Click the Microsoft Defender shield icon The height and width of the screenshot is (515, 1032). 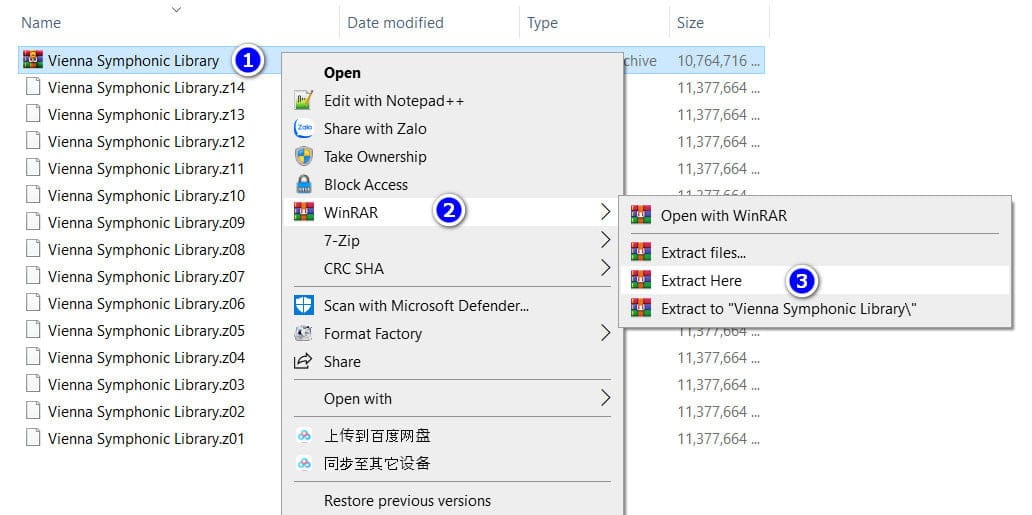coord(303,305)
